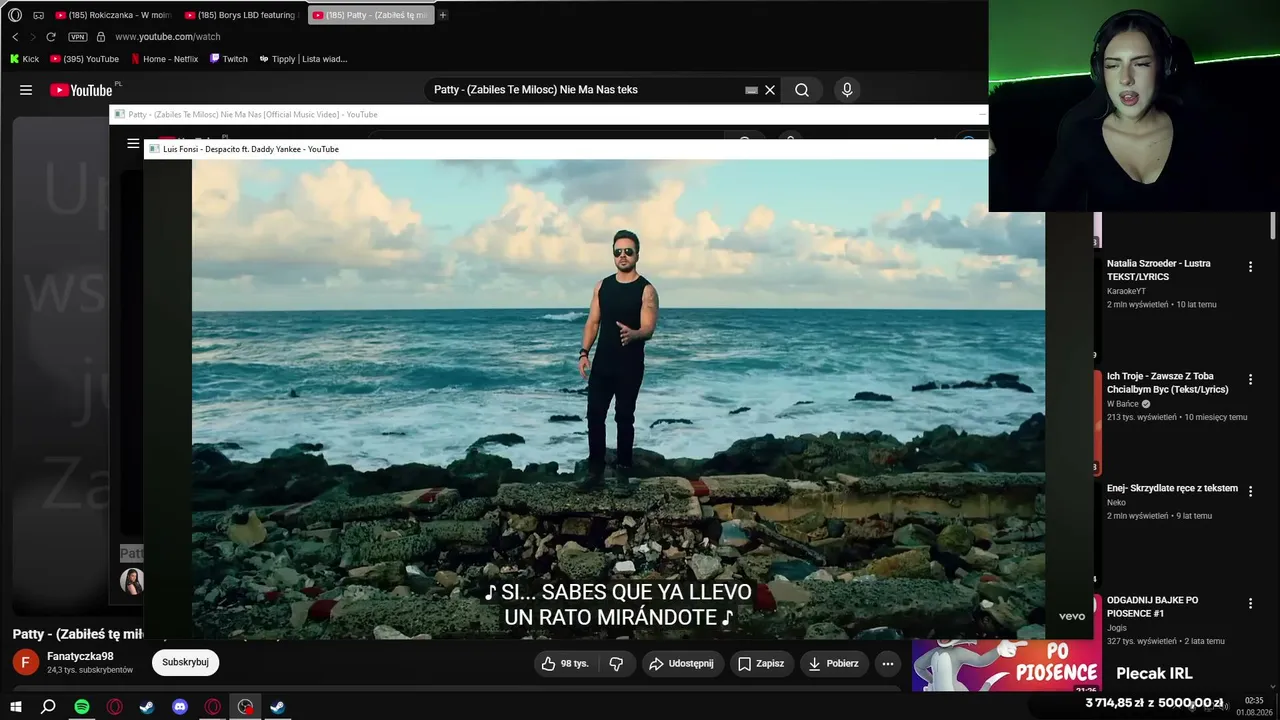Open the Fanatyczka98 channel avatar
This screenshot has height=720, width=1280.
pyautogui.click(x=26, y=662)
